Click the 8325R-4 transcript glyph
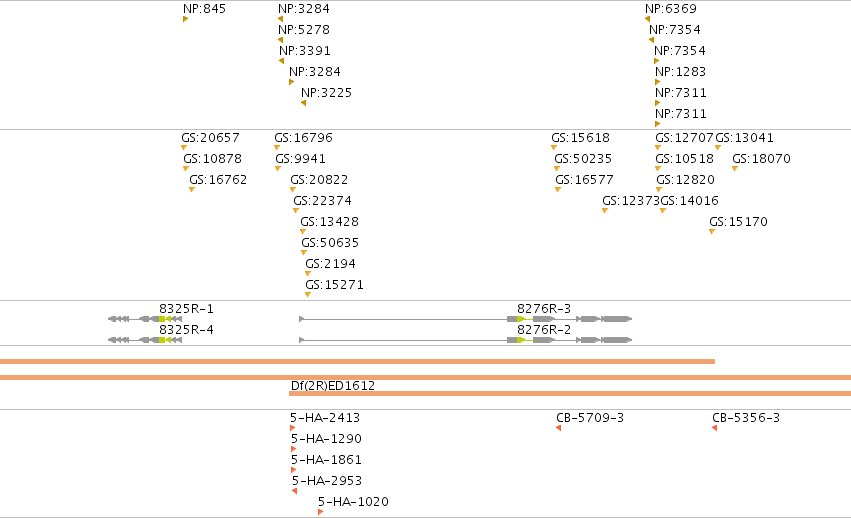 point(145,340)
